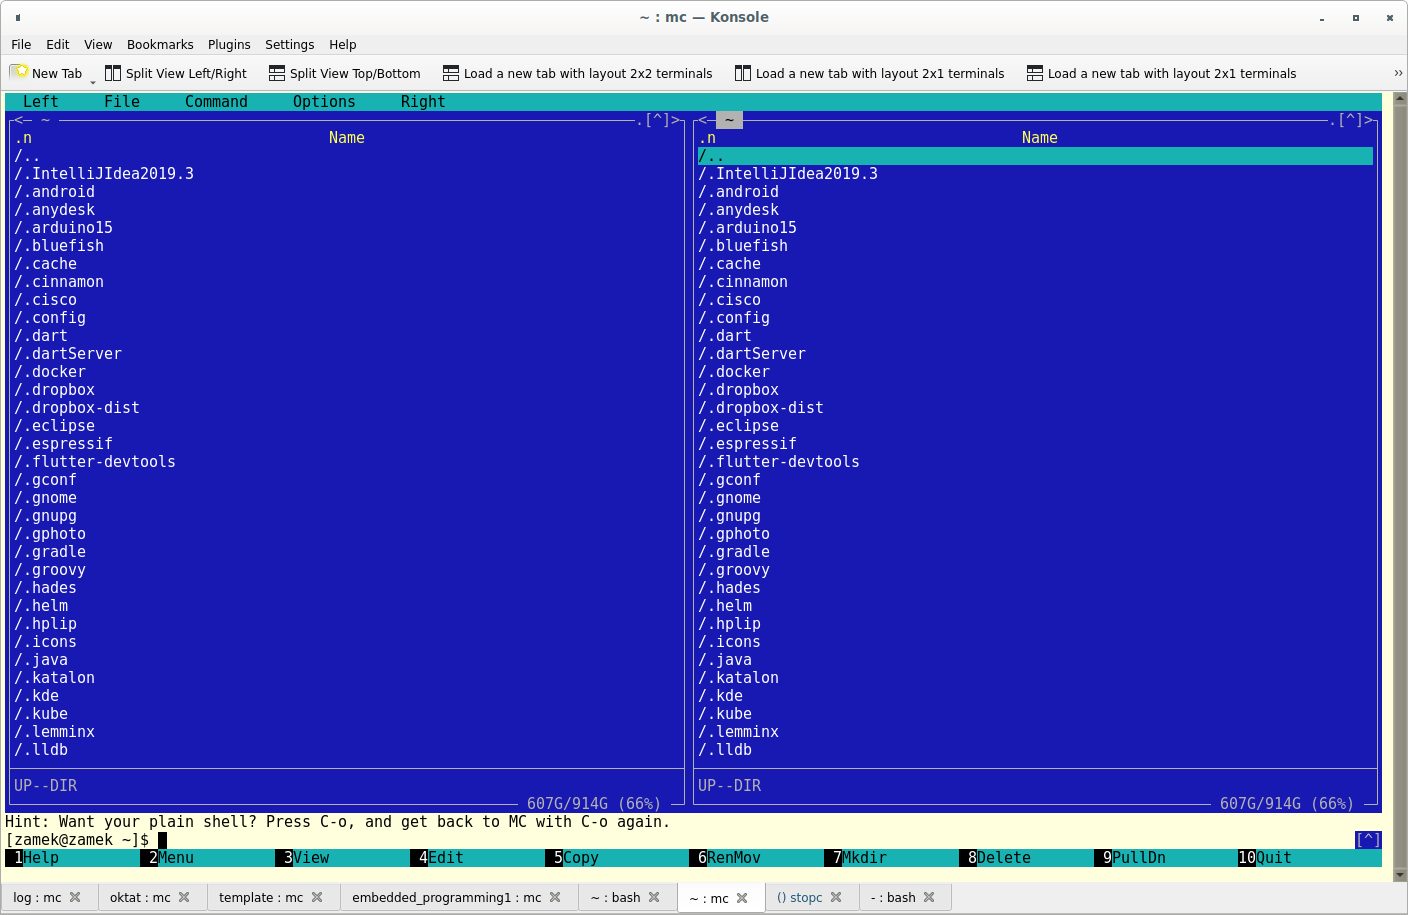This screenshot has width=1408, height=915.
Task: Close the 'oktat : mc' tab
Action: 184,897
